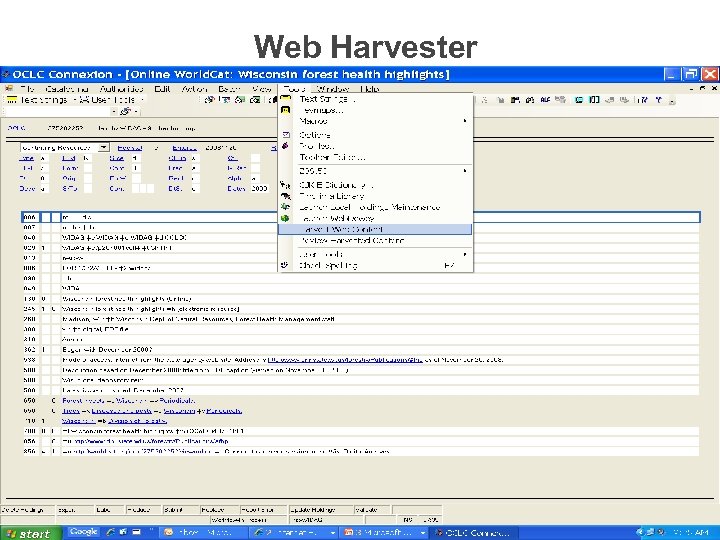Run Check Spelling from Tools menu
Viewport: 720px width, 540px height.
[x=375, y=265]
